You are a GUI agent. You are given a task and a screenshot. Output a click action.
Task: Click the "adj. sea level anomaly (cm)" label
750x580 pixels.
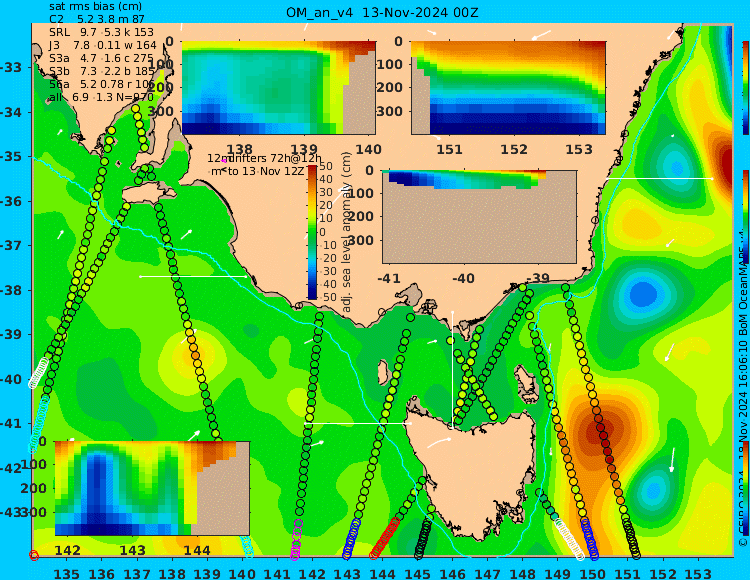(347, 232)
